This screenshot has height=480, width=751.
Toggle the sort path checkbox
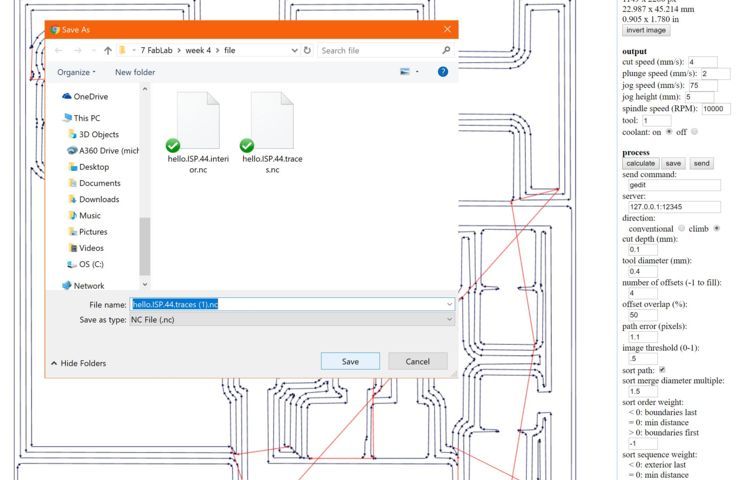(x=662, y=370)
